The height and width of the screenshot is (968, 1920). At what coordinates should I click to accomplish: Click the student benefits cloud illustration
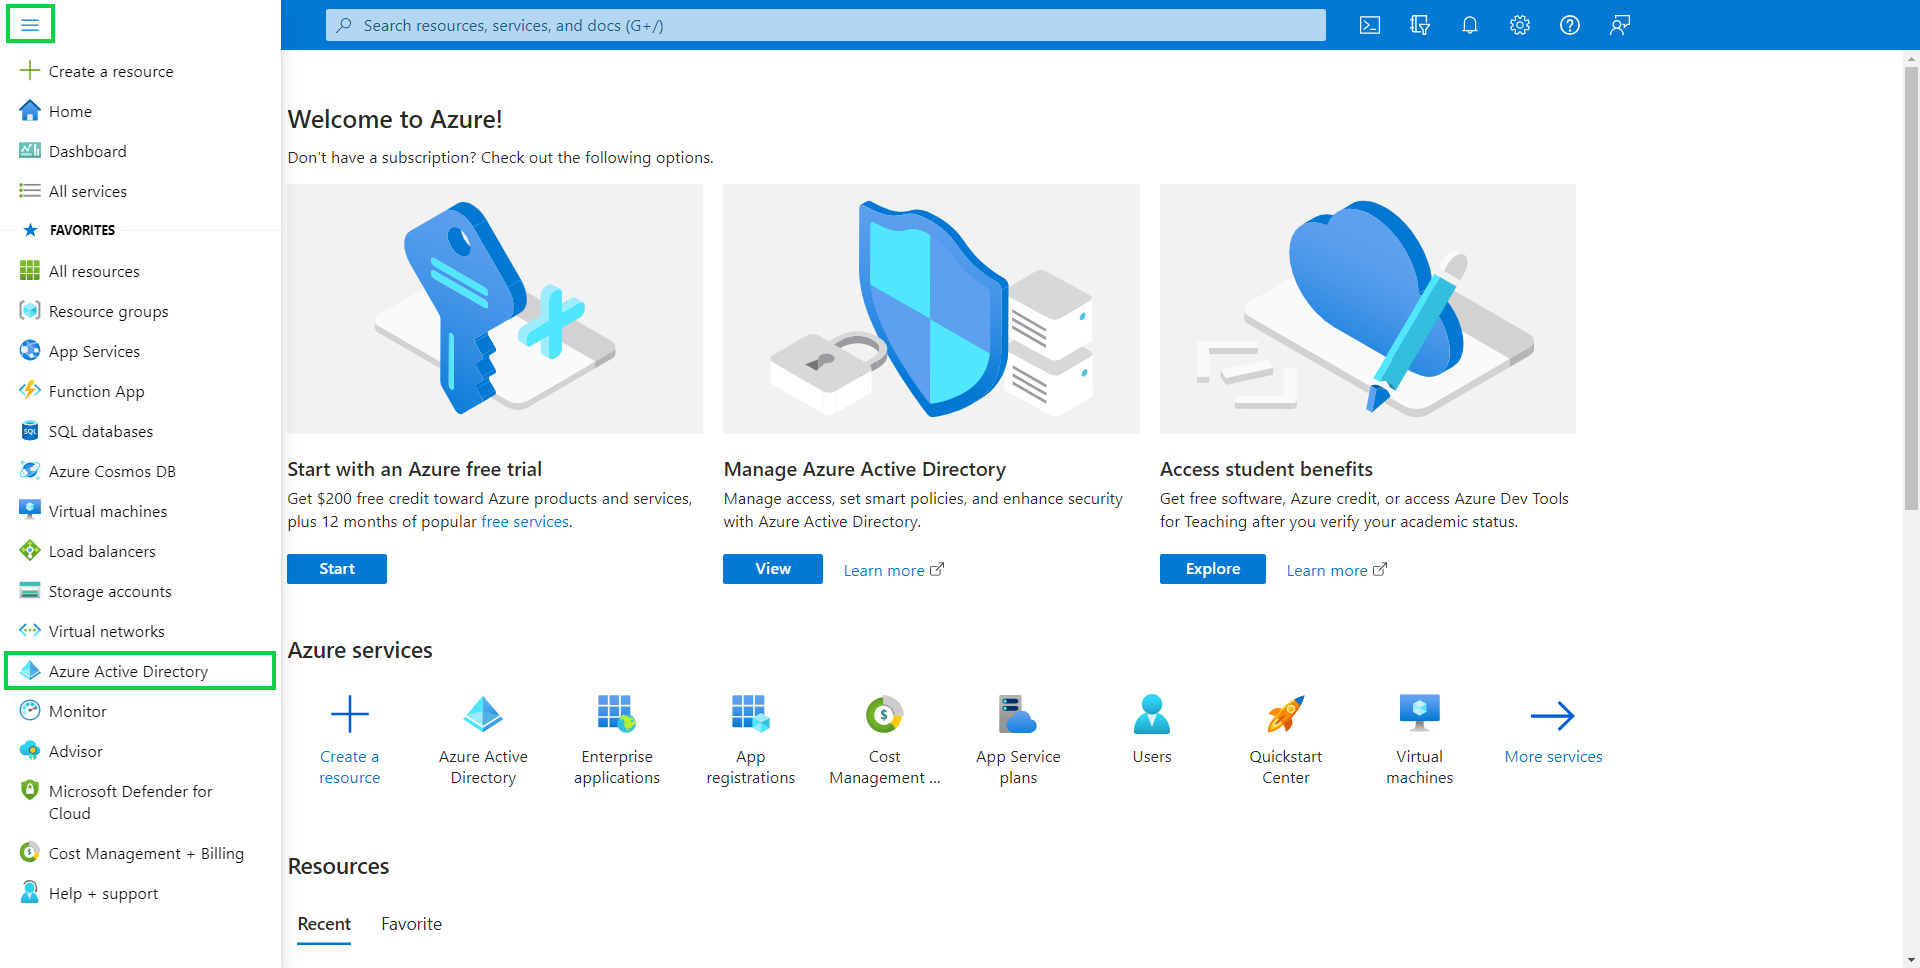pyautogui.click(x=1368, y=309)
